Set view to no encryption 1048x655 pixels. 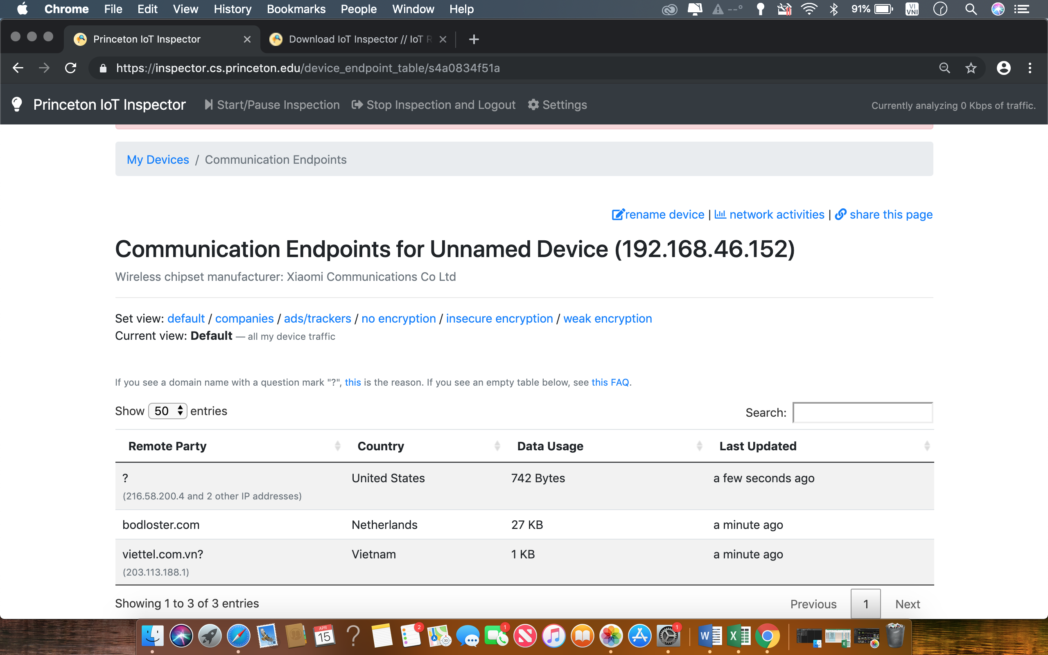point(398,319)
